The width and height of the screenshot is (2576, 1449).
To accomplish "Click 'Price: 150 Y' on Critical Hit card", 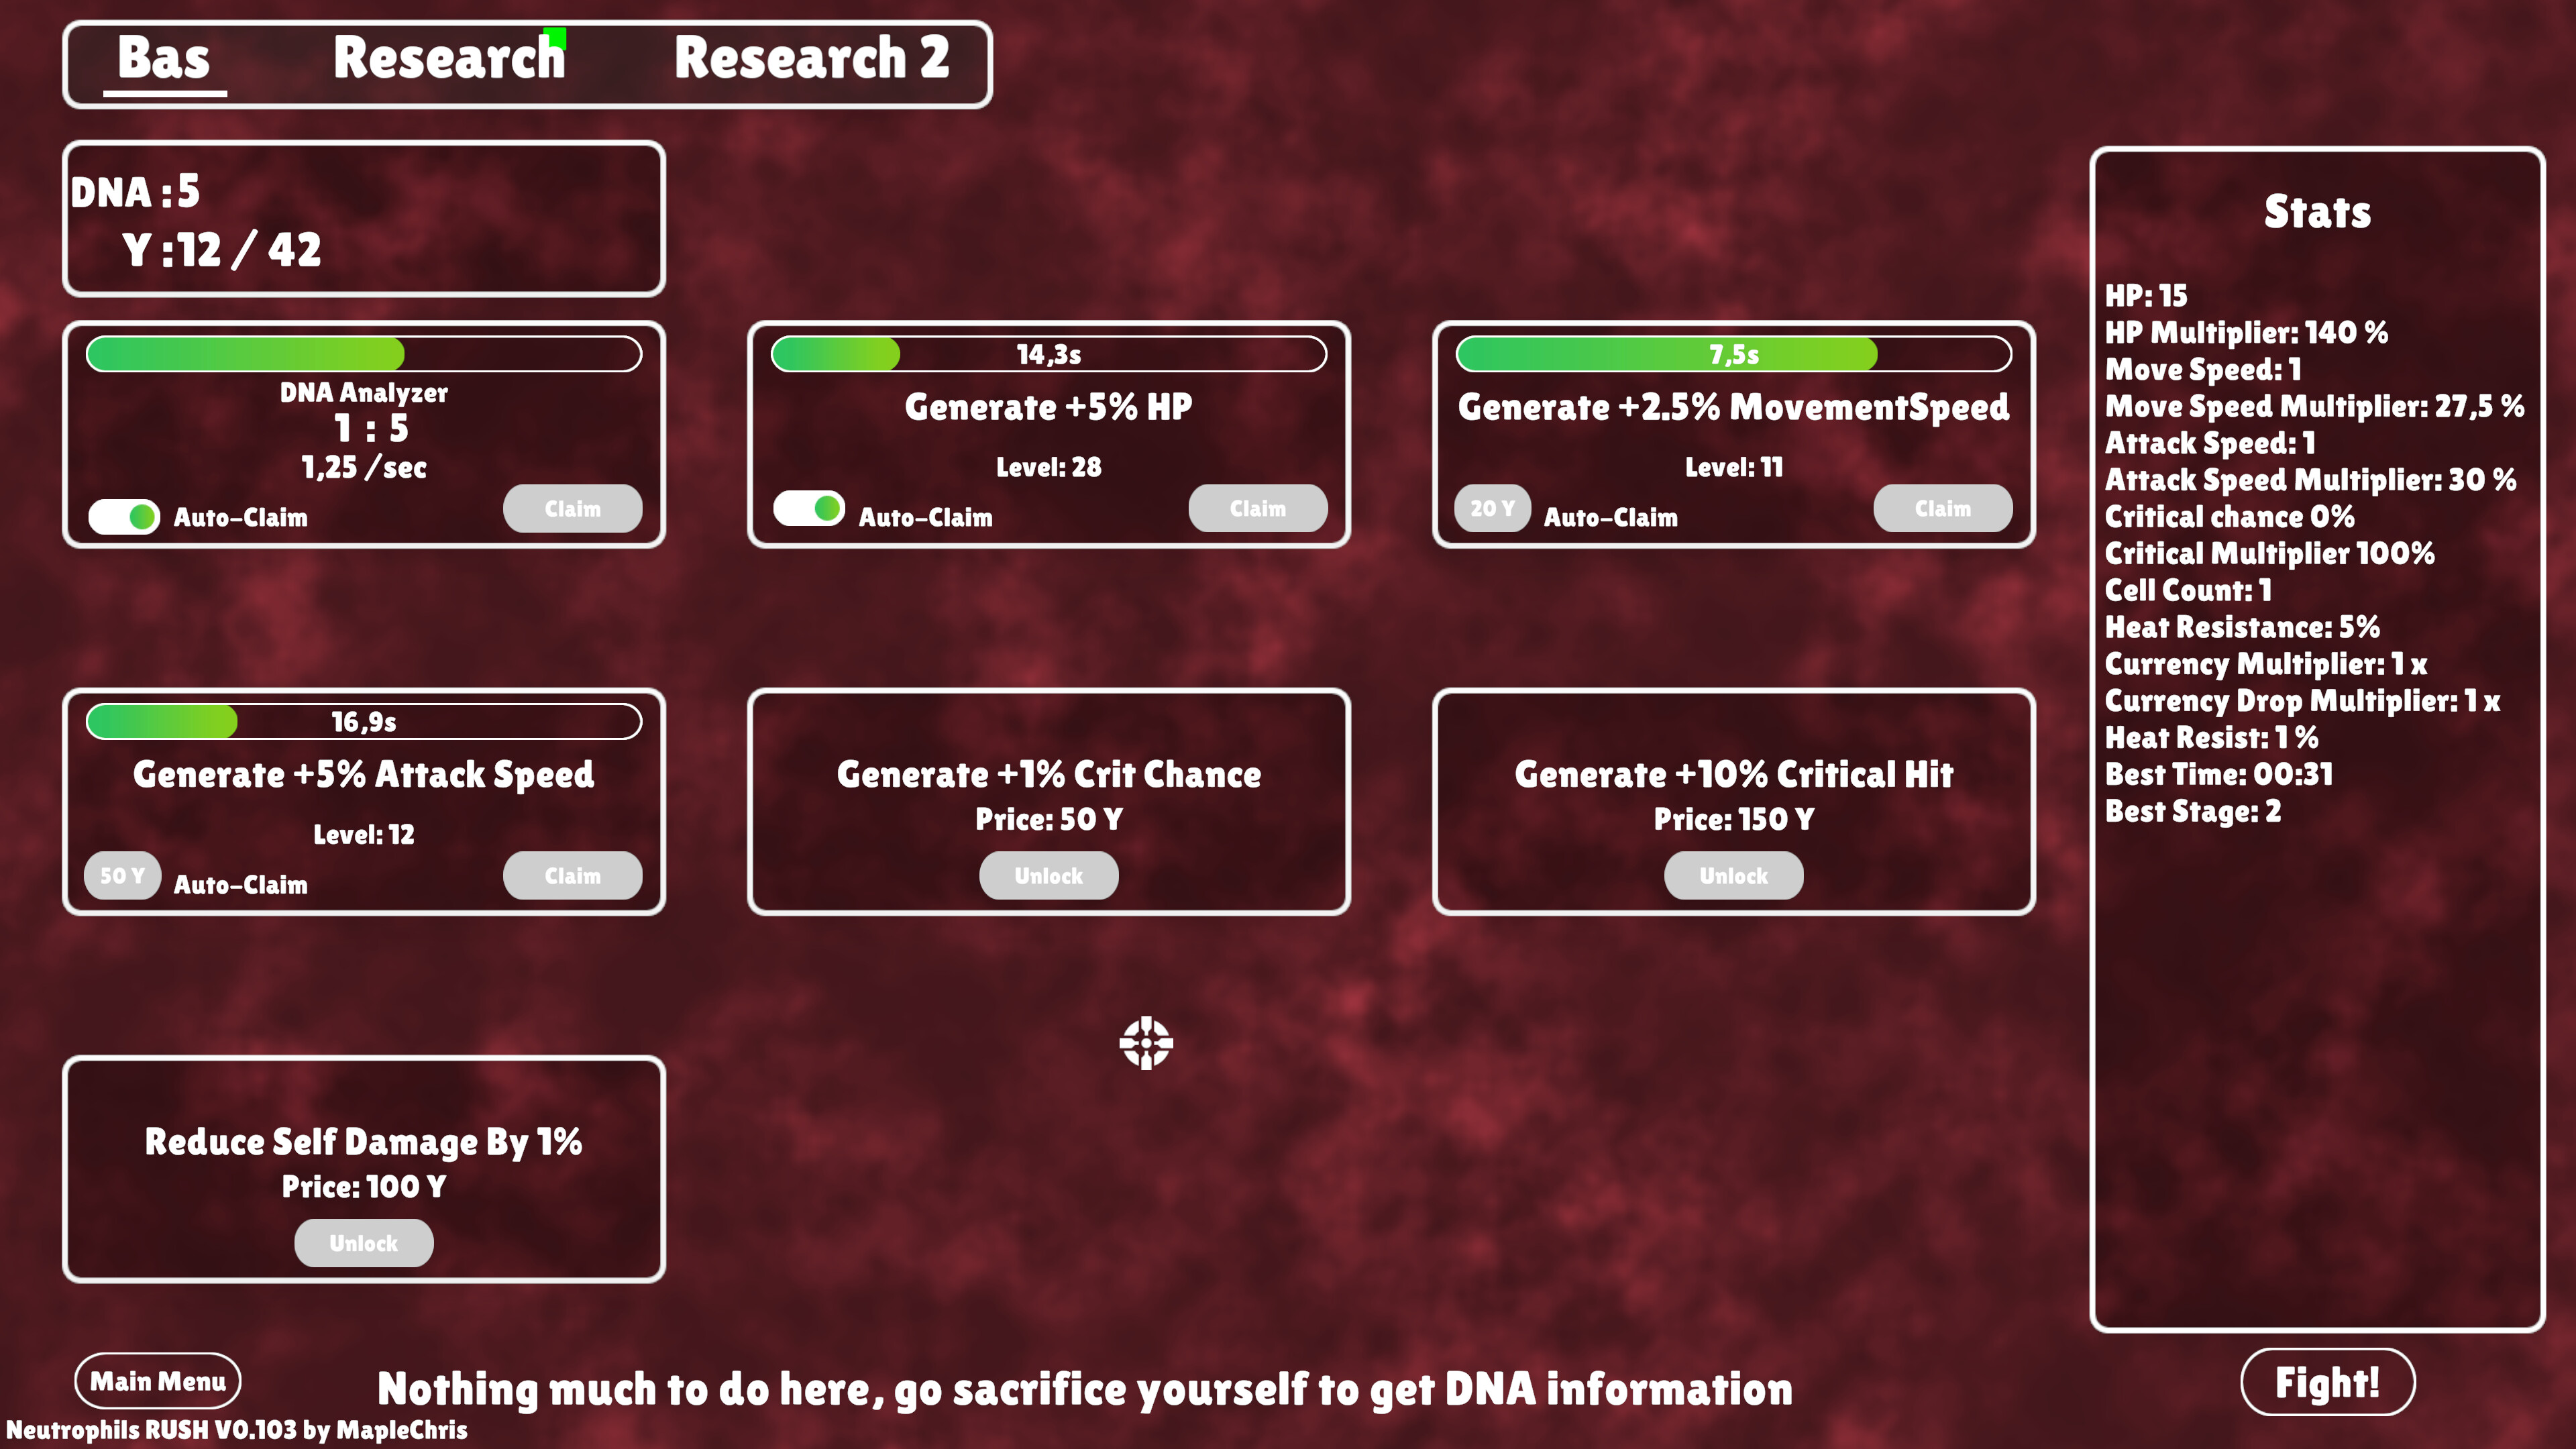I will point(1734,819).
